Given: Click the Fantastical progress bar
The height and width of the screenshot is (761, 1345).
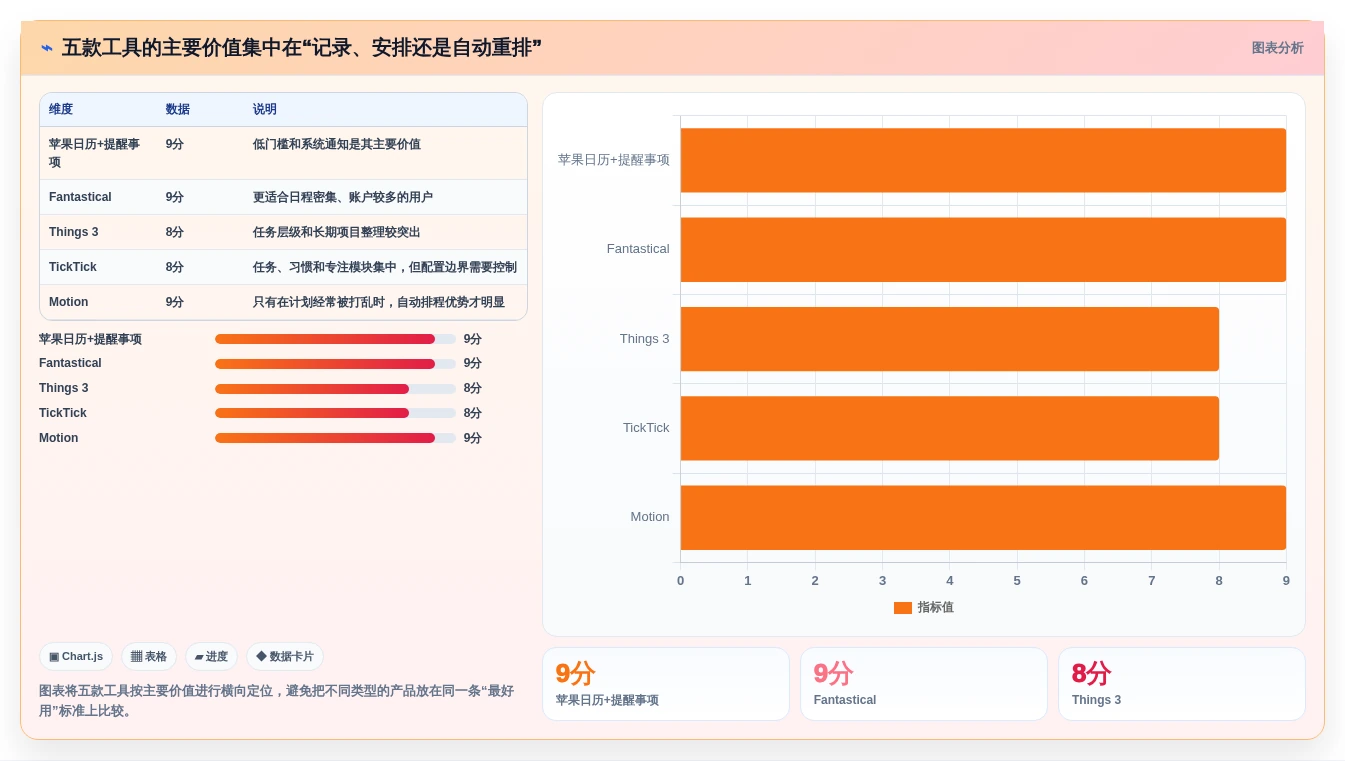Looking at the screenshot, I should 335,364.
